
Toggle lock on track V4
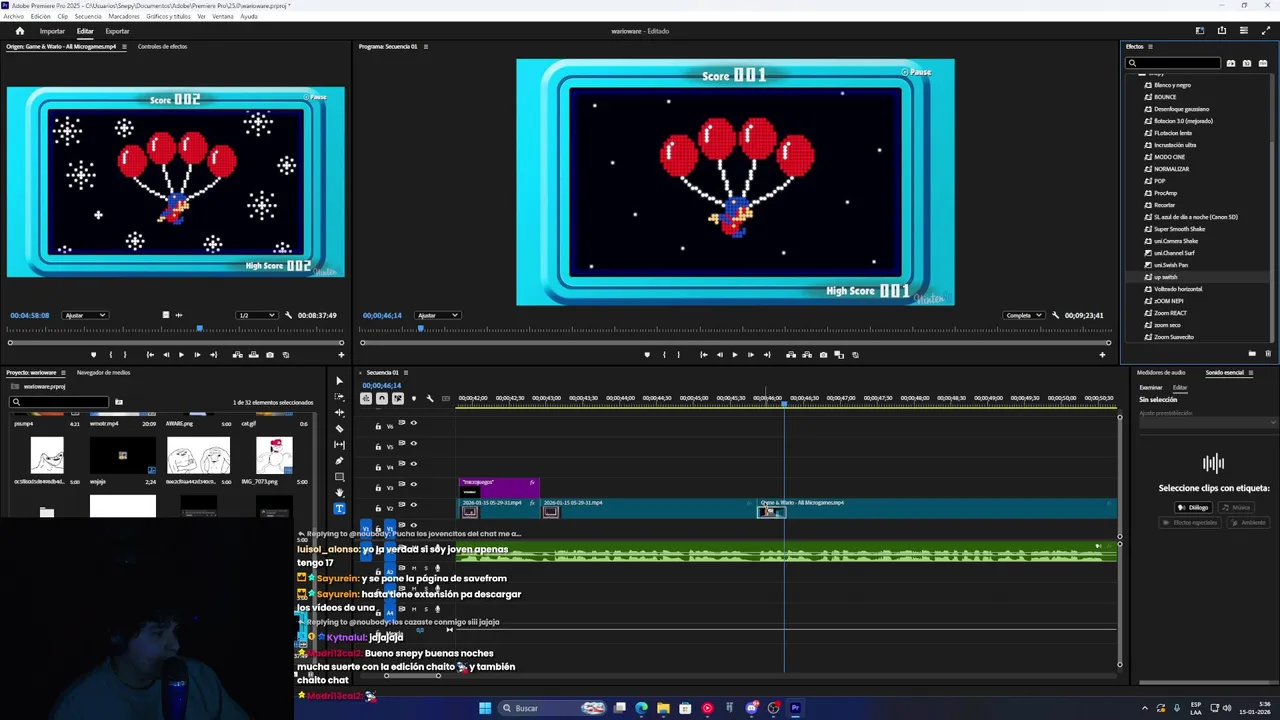click(x=378, y=467)
